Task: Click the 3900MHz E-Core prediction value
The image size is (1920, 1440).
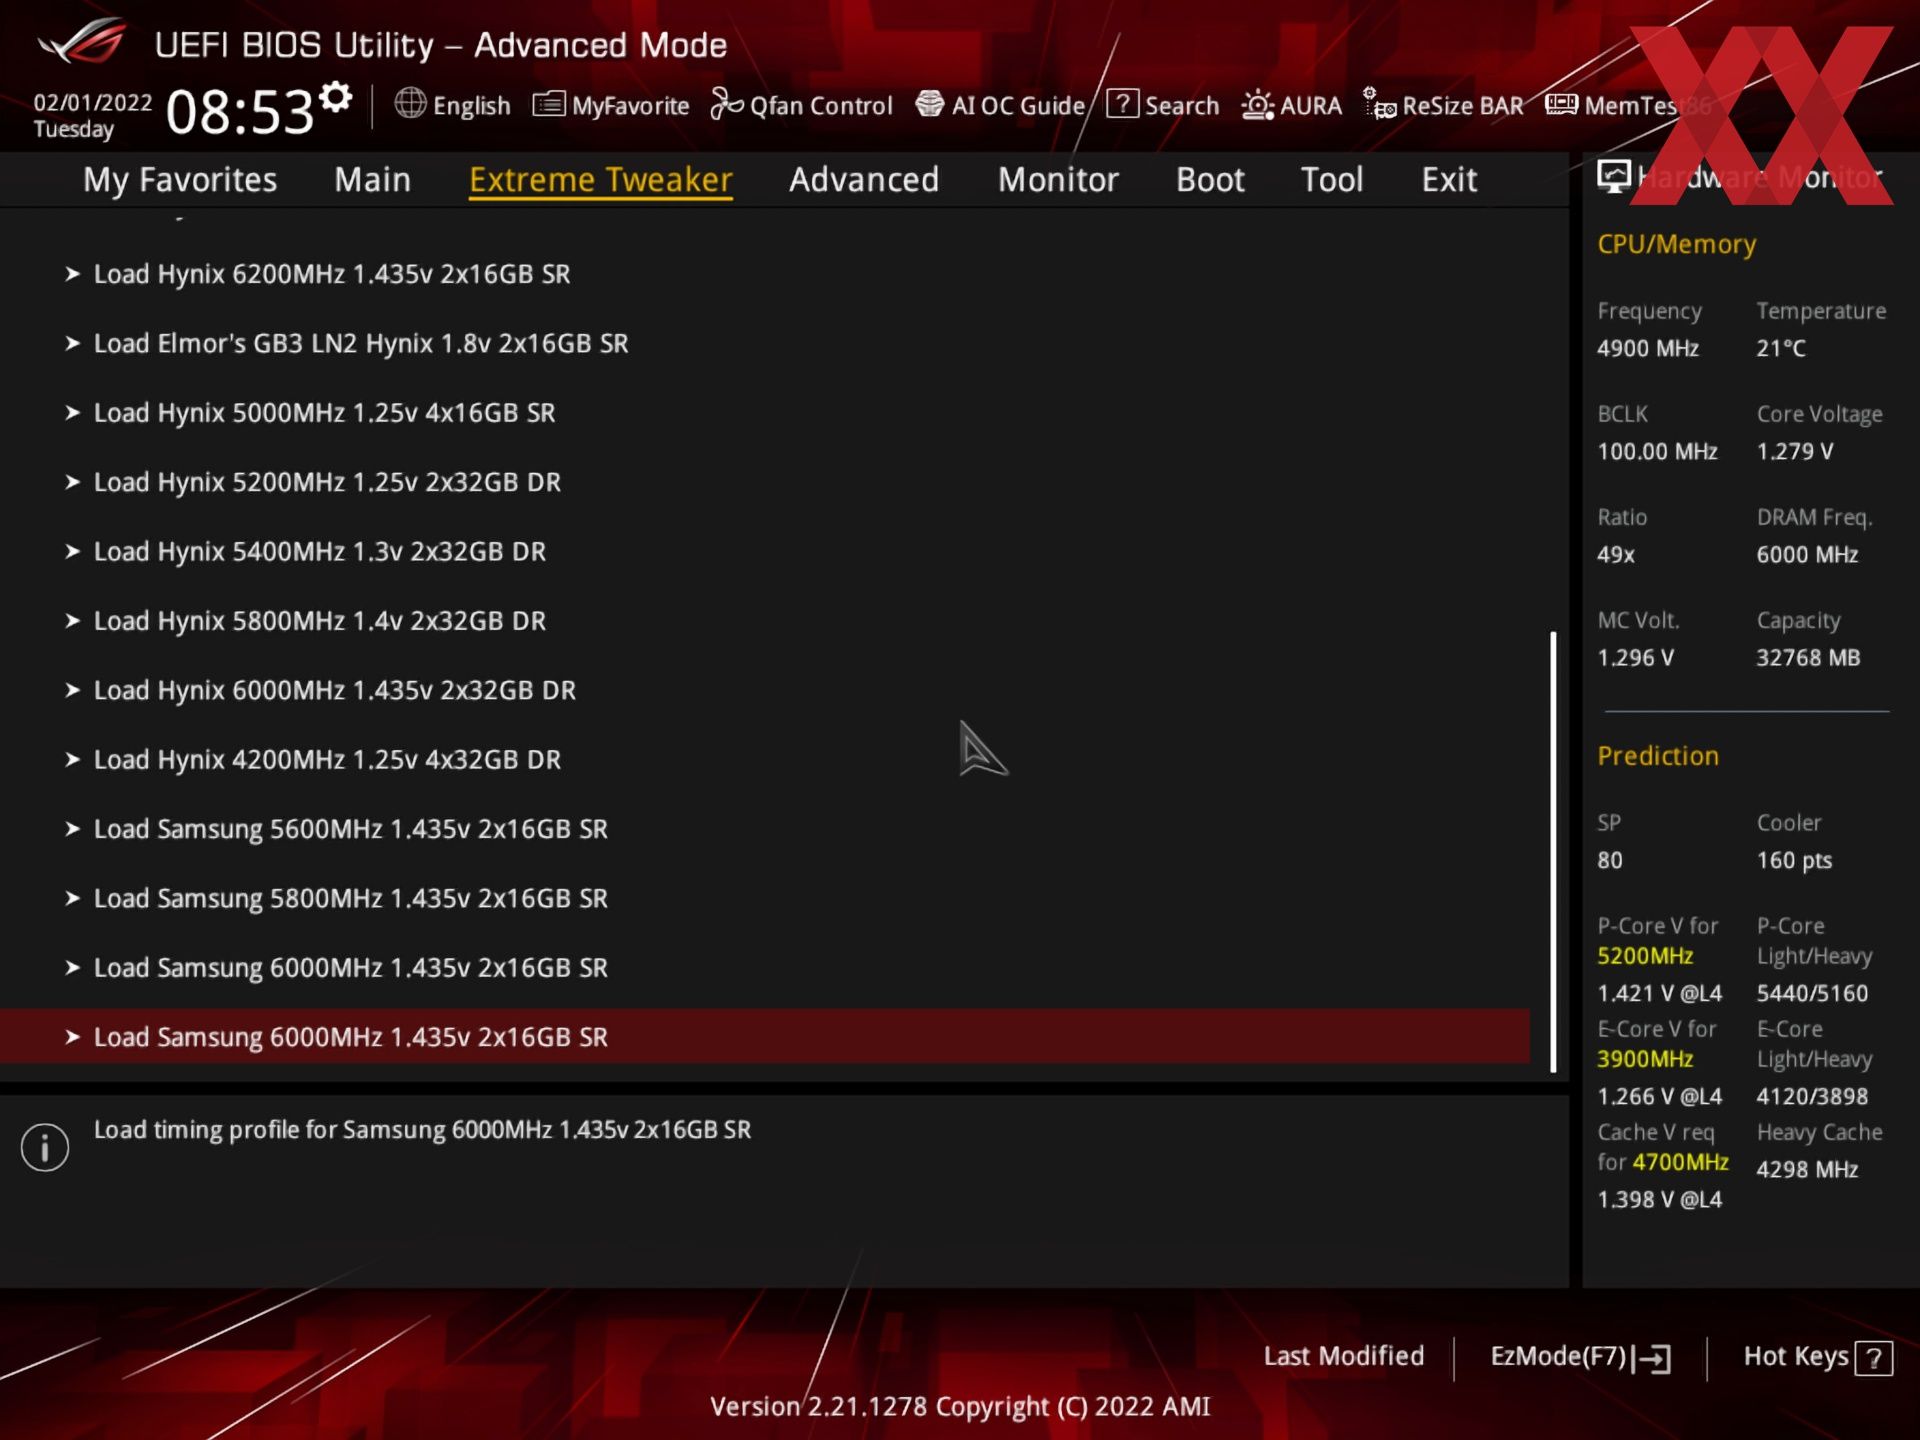Action: click(1645, 1059)
